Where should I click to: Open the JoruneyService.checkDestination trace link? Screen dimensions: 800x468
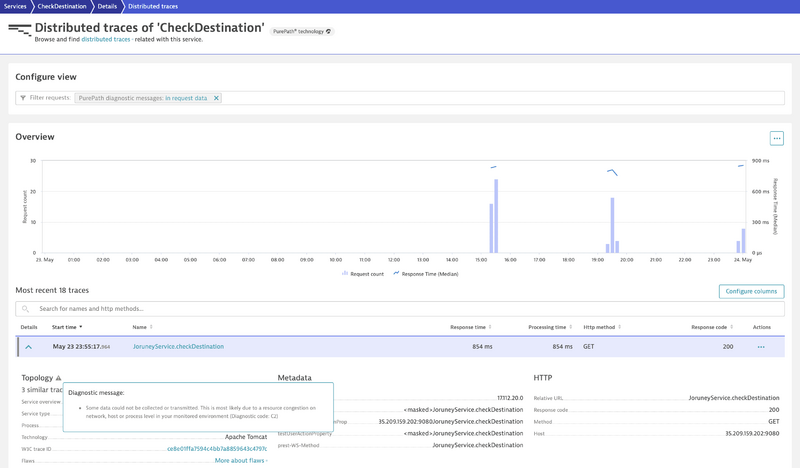(178, 347)
